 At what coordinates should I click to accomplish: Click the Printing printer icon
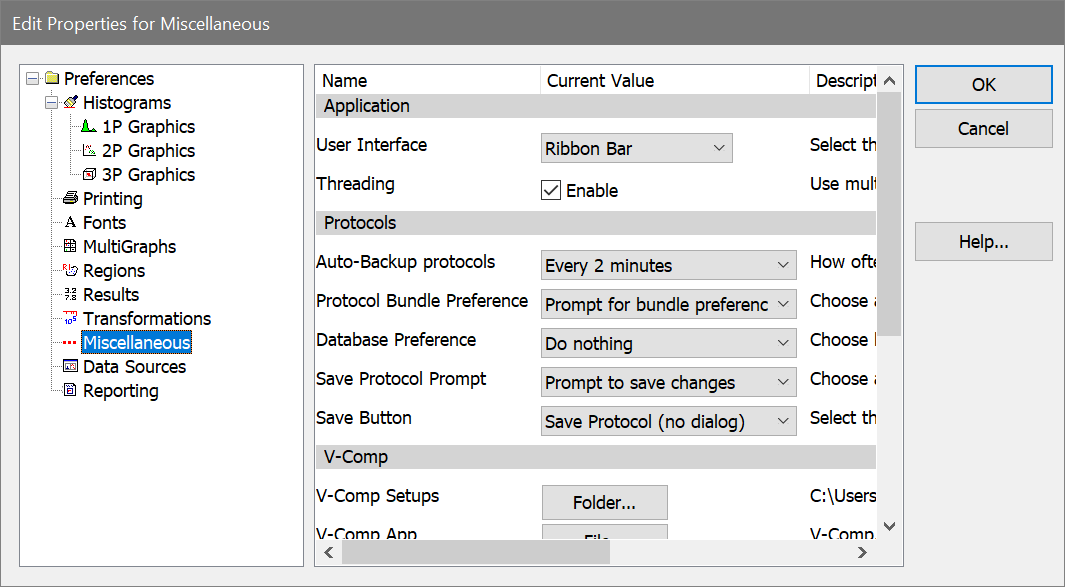click(70, 199)
